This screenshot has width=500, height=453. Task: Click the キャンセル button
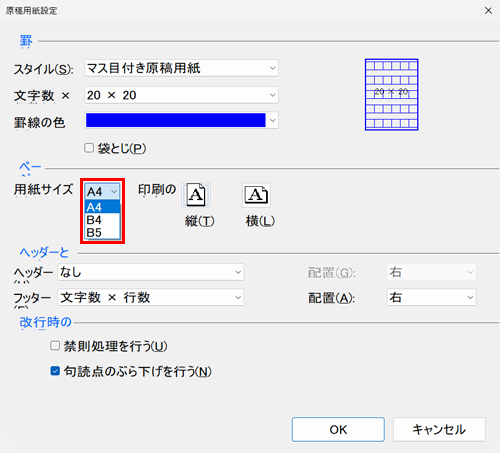tap(439, 430)
